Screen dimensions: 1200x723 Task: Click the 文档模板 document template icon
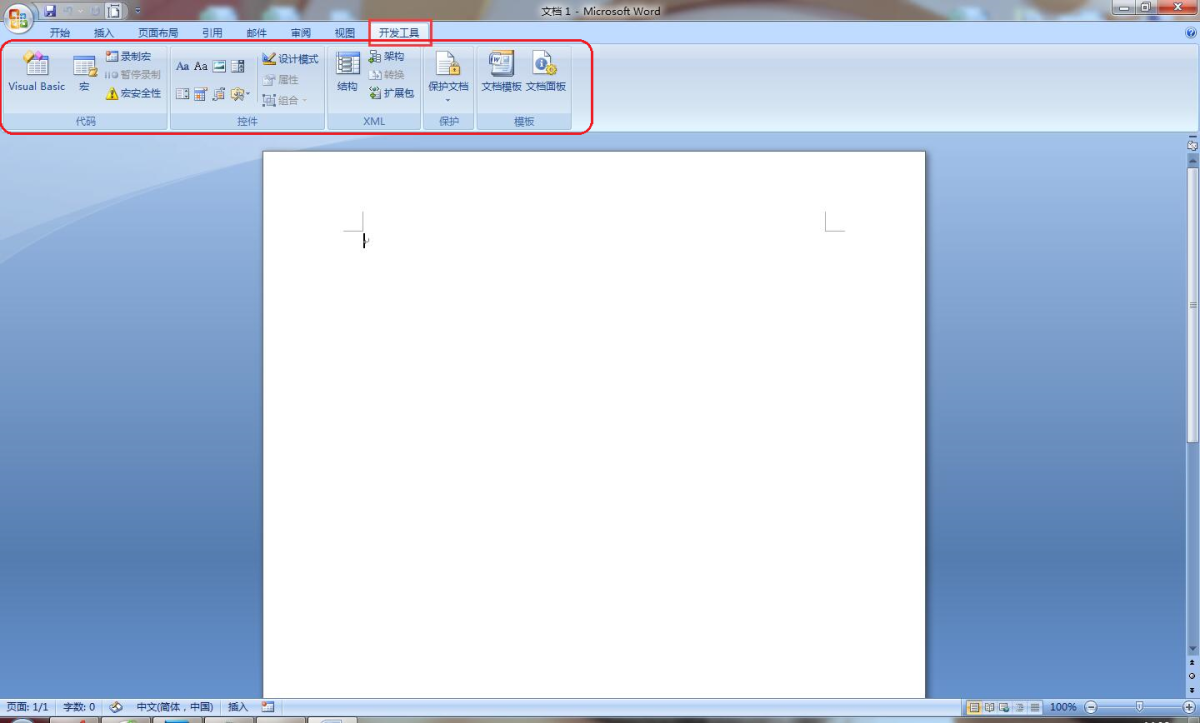coord(501,73)
